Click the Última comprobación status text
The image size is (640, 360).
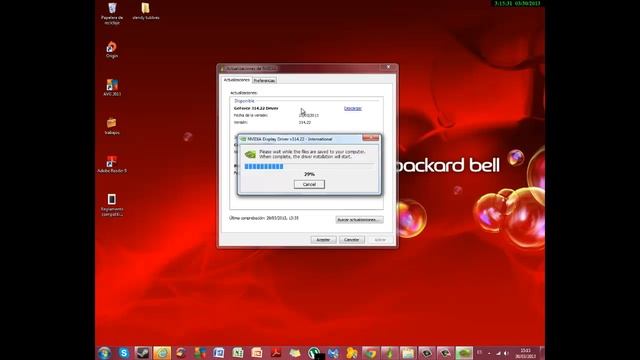pyautogui.click(x=264, y=218)
